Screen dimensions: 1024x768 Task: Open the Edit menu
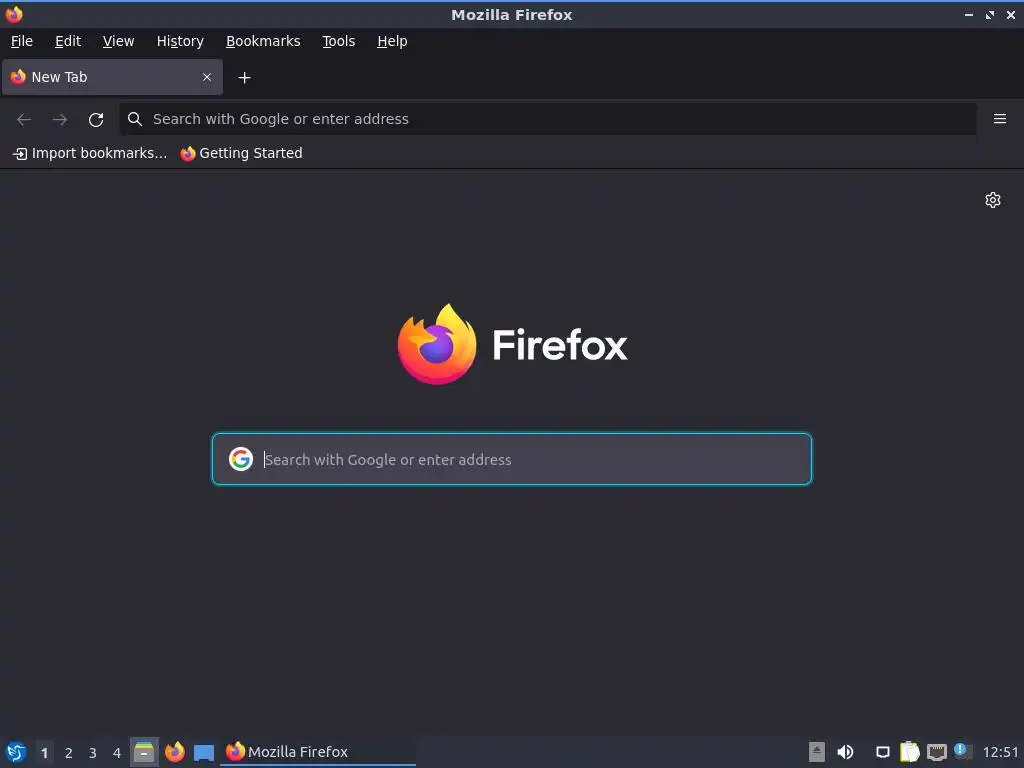68,41
